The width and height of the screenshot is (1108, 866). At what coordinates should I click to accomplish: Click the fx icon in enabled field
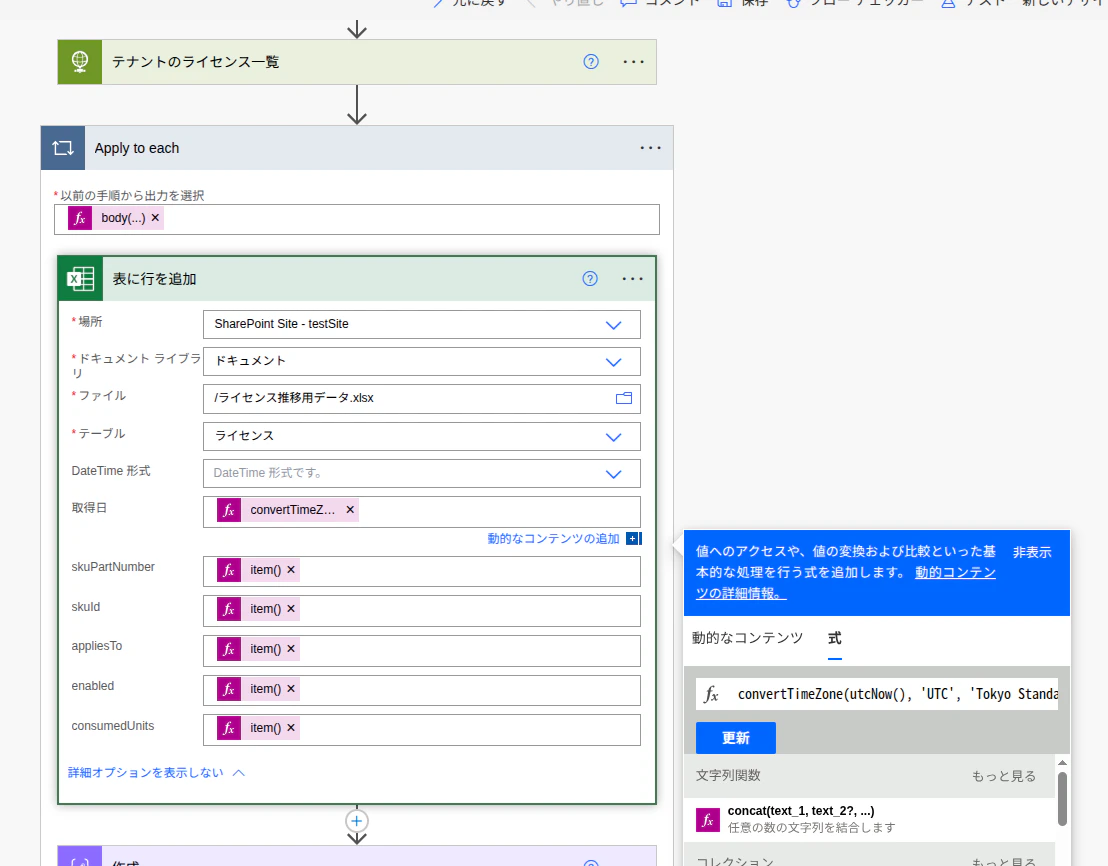point(229,689)
